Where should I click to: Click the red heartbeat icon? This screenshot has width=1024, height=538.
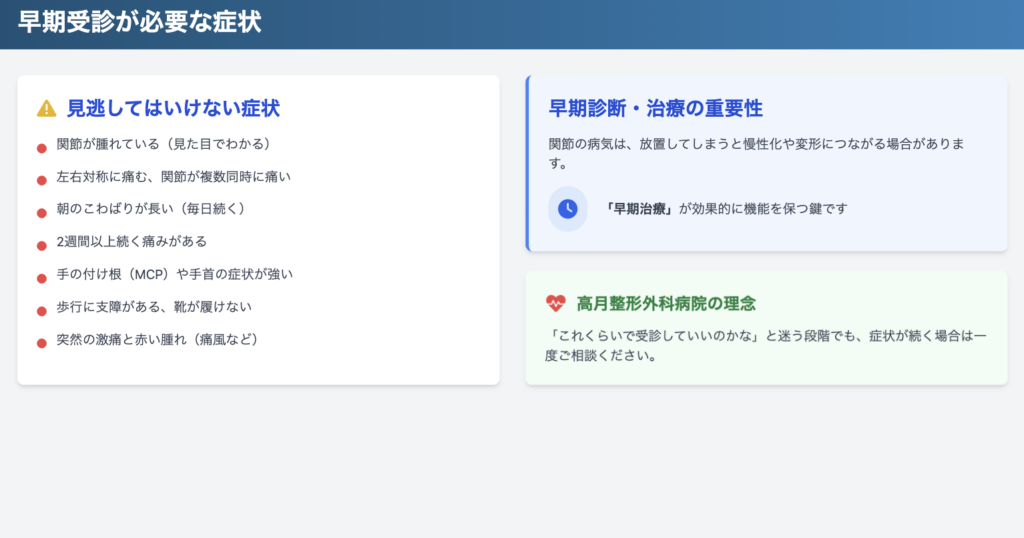coord(556,303)
